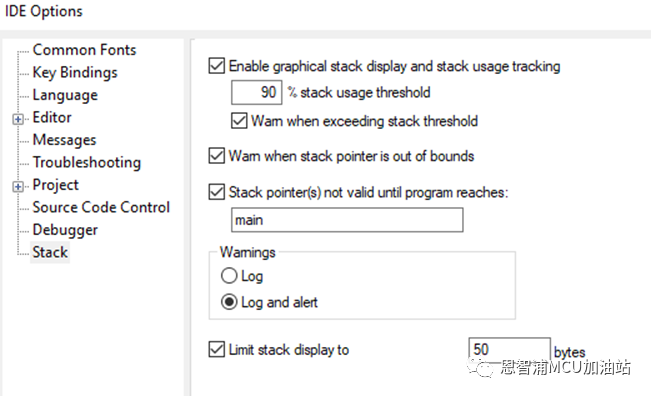Select the Stack options category
Screen dimensions: 651x396
pyautogui.click(x=50, y=252)
